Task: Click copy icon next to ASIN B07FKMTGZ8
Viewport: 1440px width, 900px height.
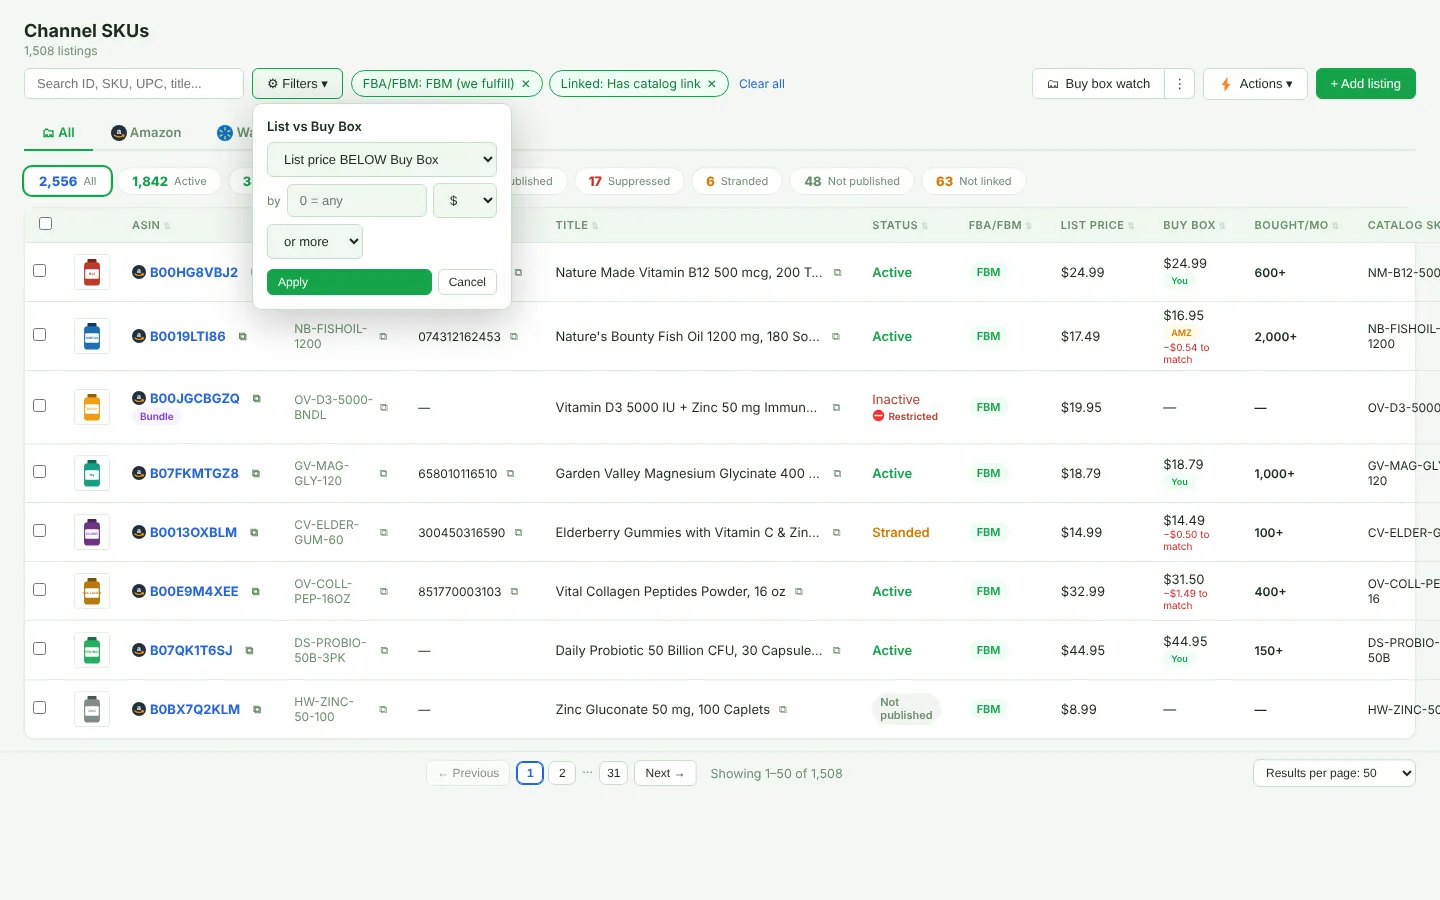Action: pos(255,474)
